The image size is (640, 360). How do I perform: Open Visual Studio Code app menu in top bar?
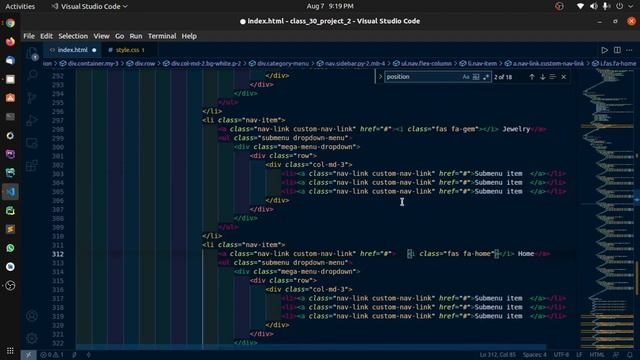click(x=89, y=6)
